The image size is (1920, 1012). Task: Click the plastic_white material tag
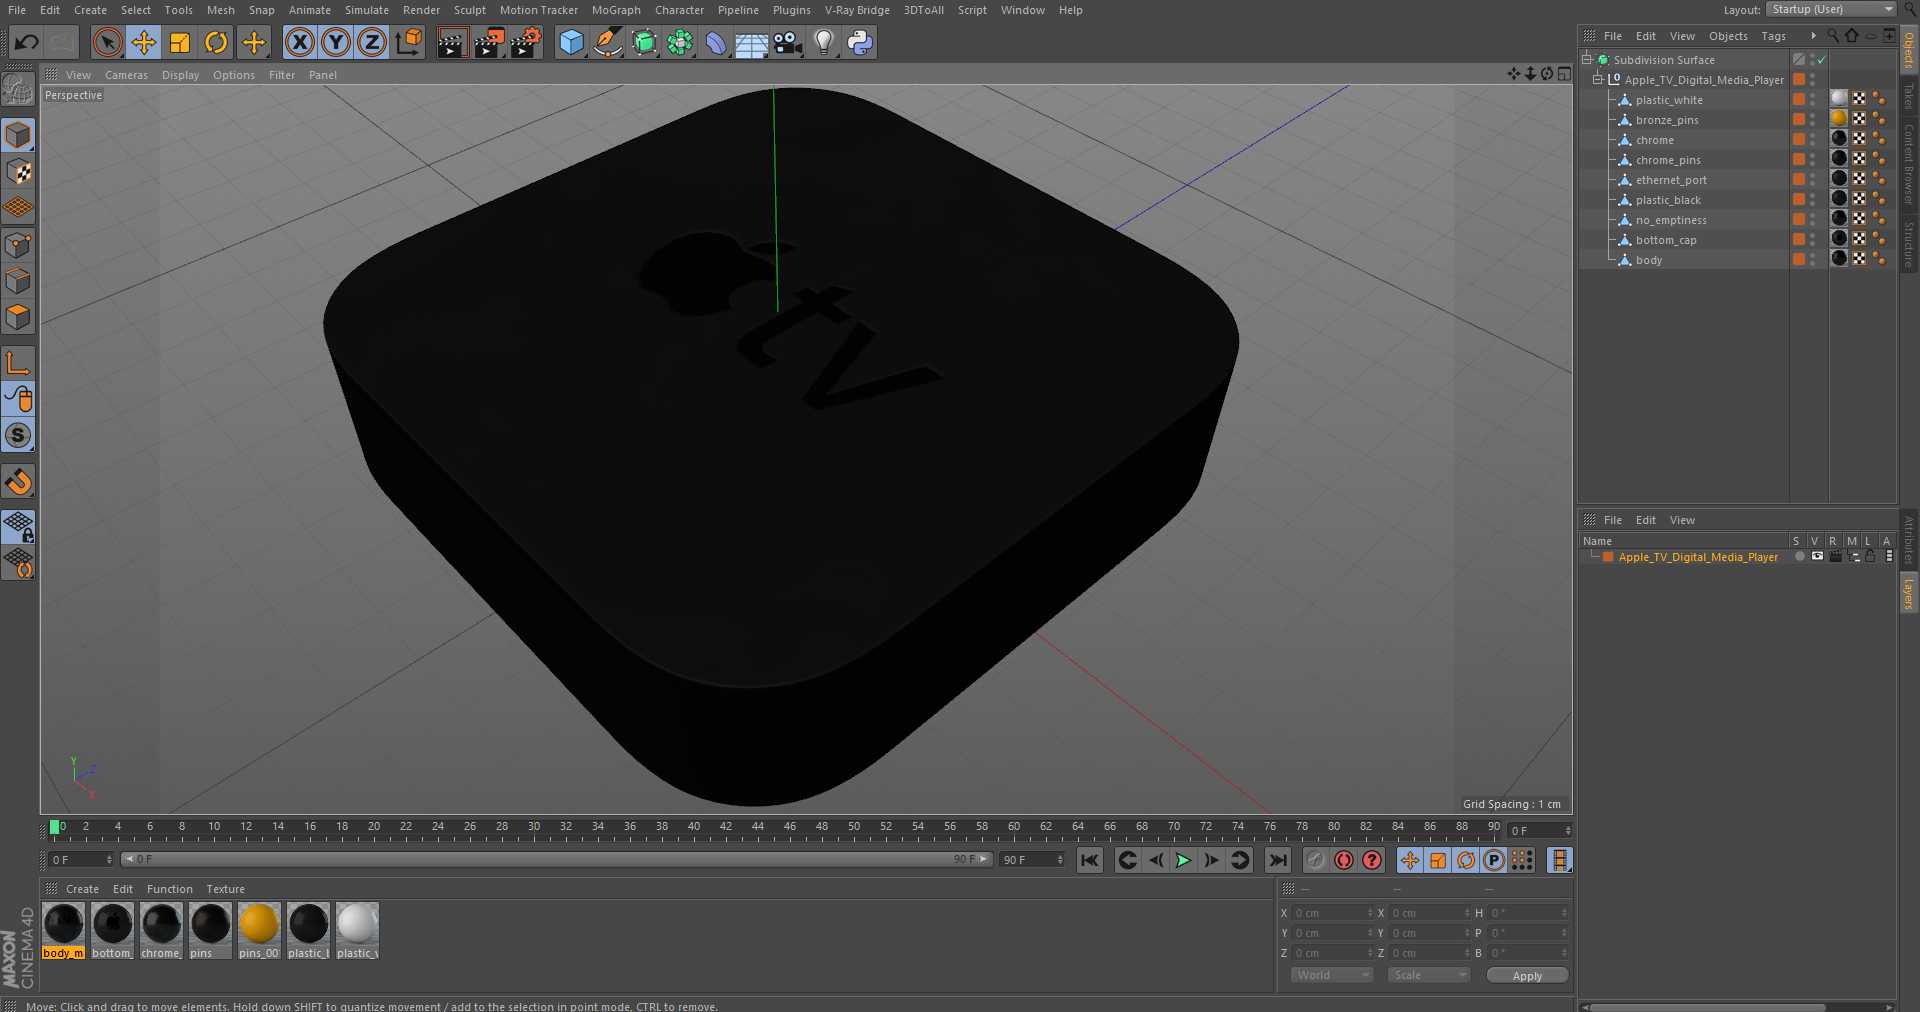coord(1839,98)
